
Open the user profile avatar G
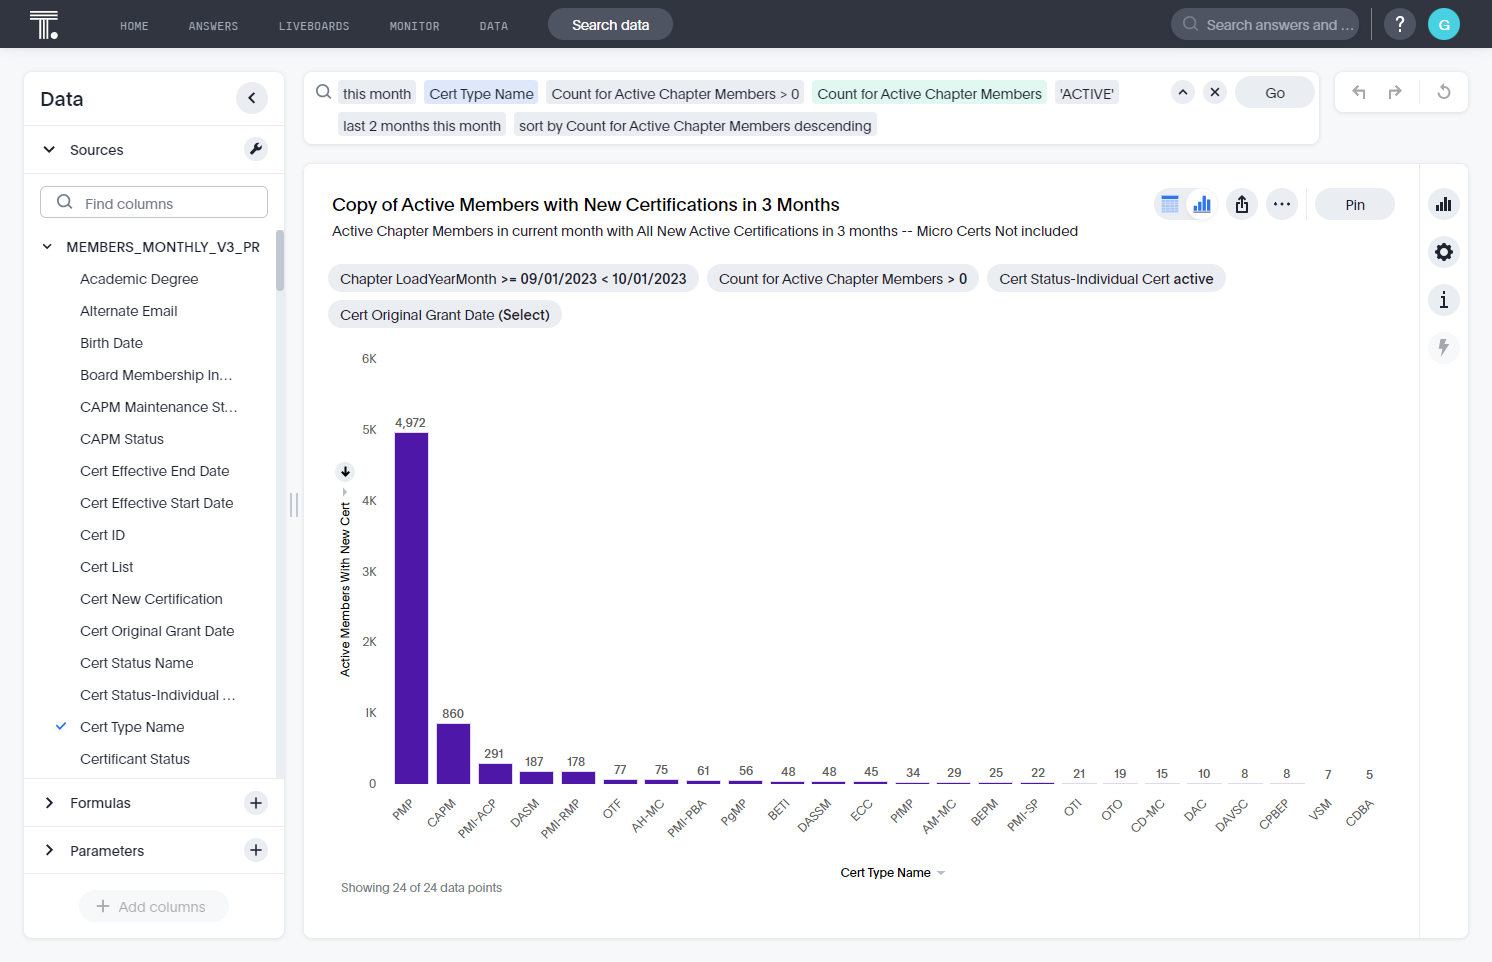1444,24
